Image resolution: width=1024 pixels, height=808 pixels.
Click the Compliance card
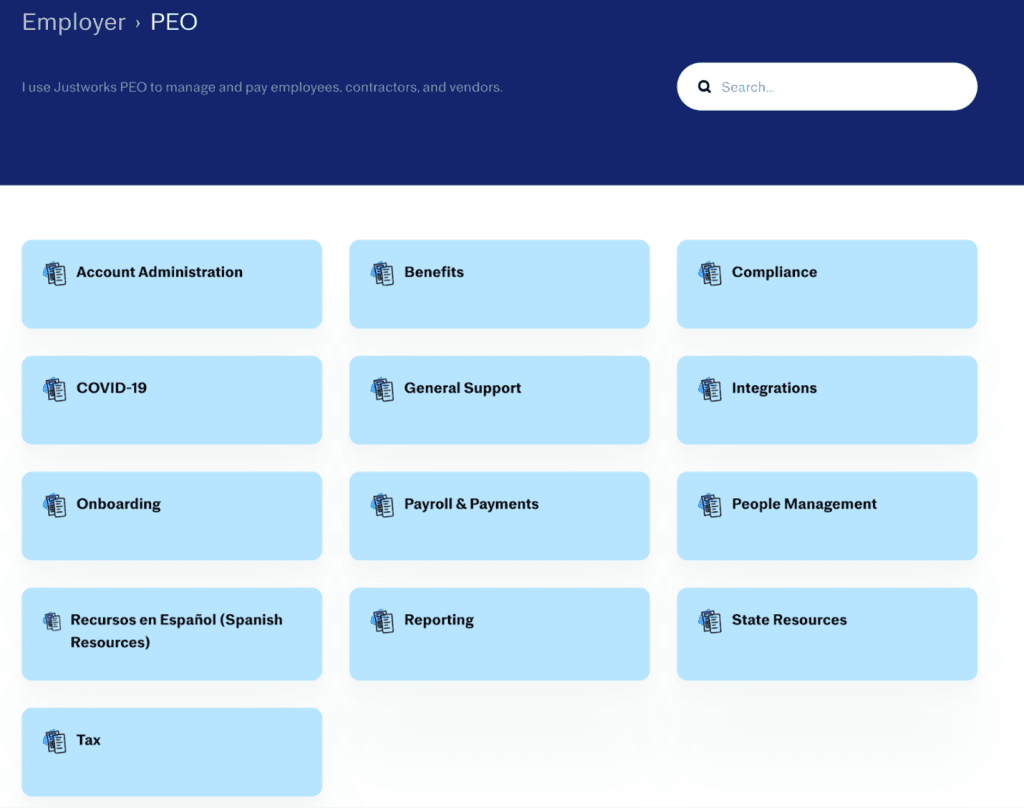coord(826,283)
